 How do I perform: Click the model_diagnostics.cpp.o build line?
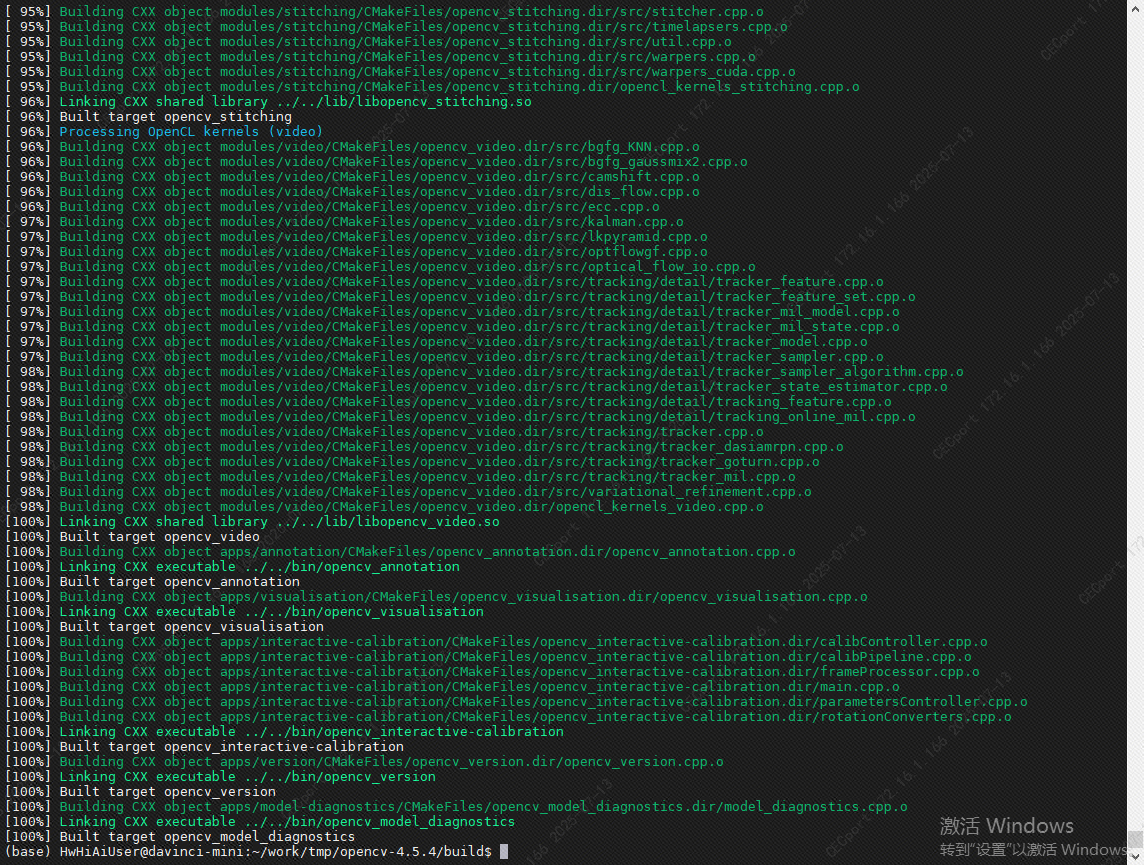click(x=456, y=807)
